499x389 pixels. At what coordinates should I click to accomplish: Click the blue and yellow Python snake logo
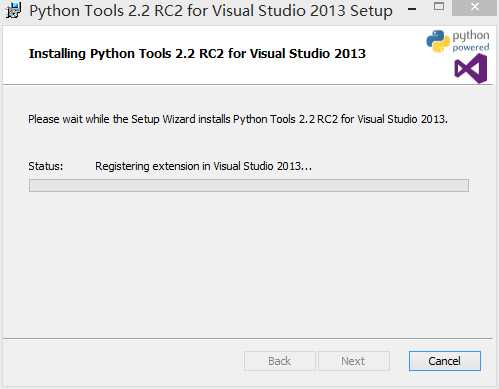pyautogui.click(x=438, y=41)
